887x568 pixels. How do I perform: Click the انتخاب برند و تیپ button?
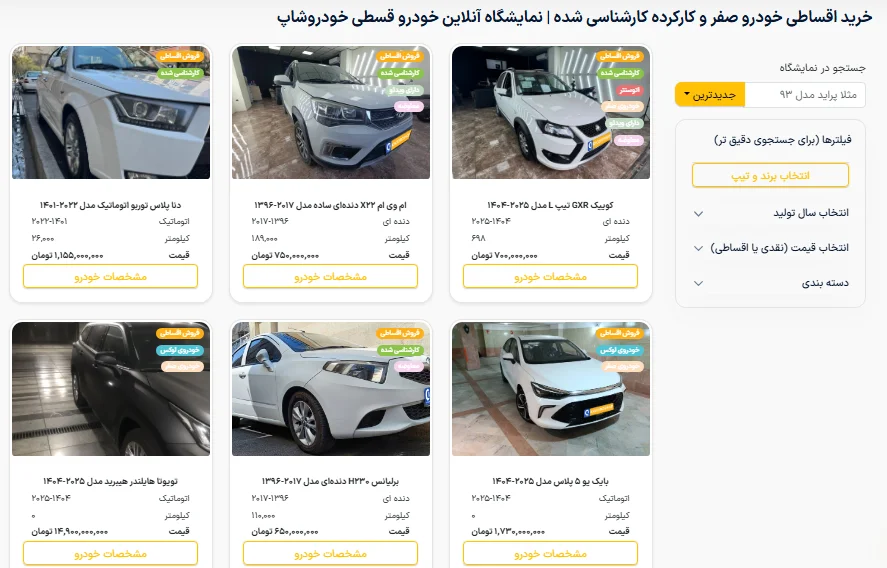[770, 175]
